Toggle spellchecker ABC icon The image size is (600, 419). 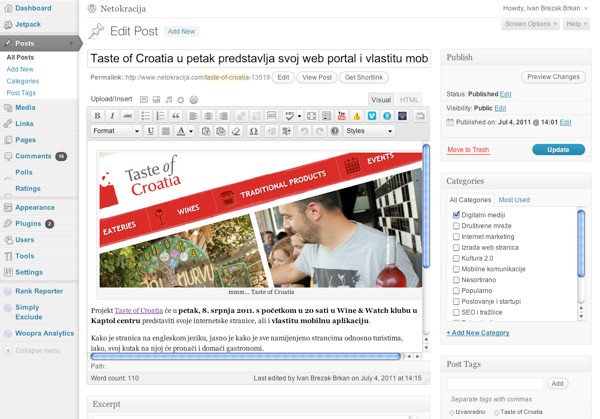coord(289,116)
